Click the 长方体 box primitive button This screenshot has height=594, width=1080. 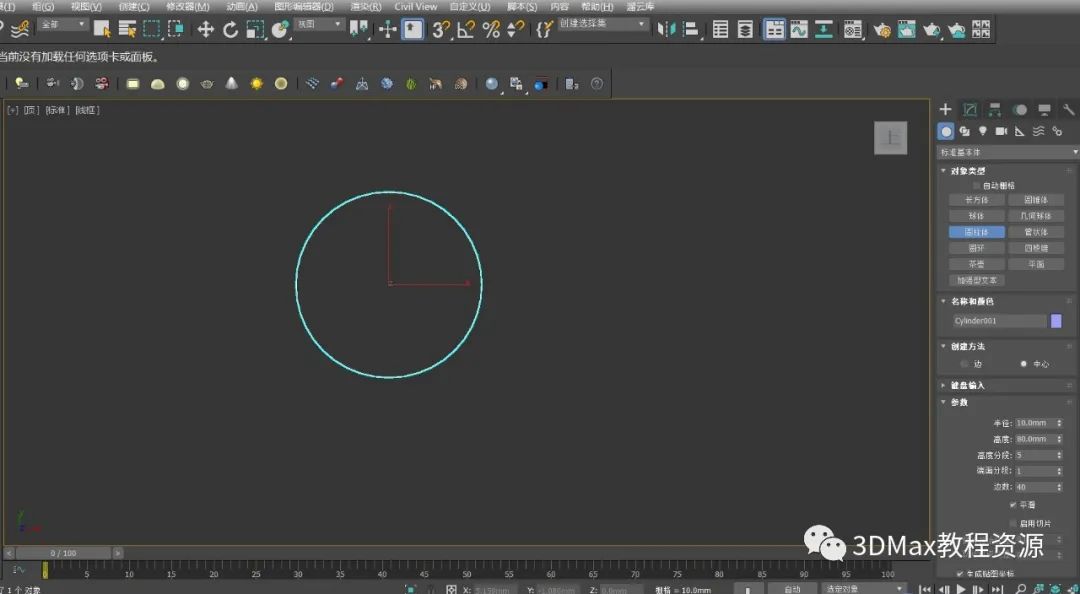tap(976, 200)
